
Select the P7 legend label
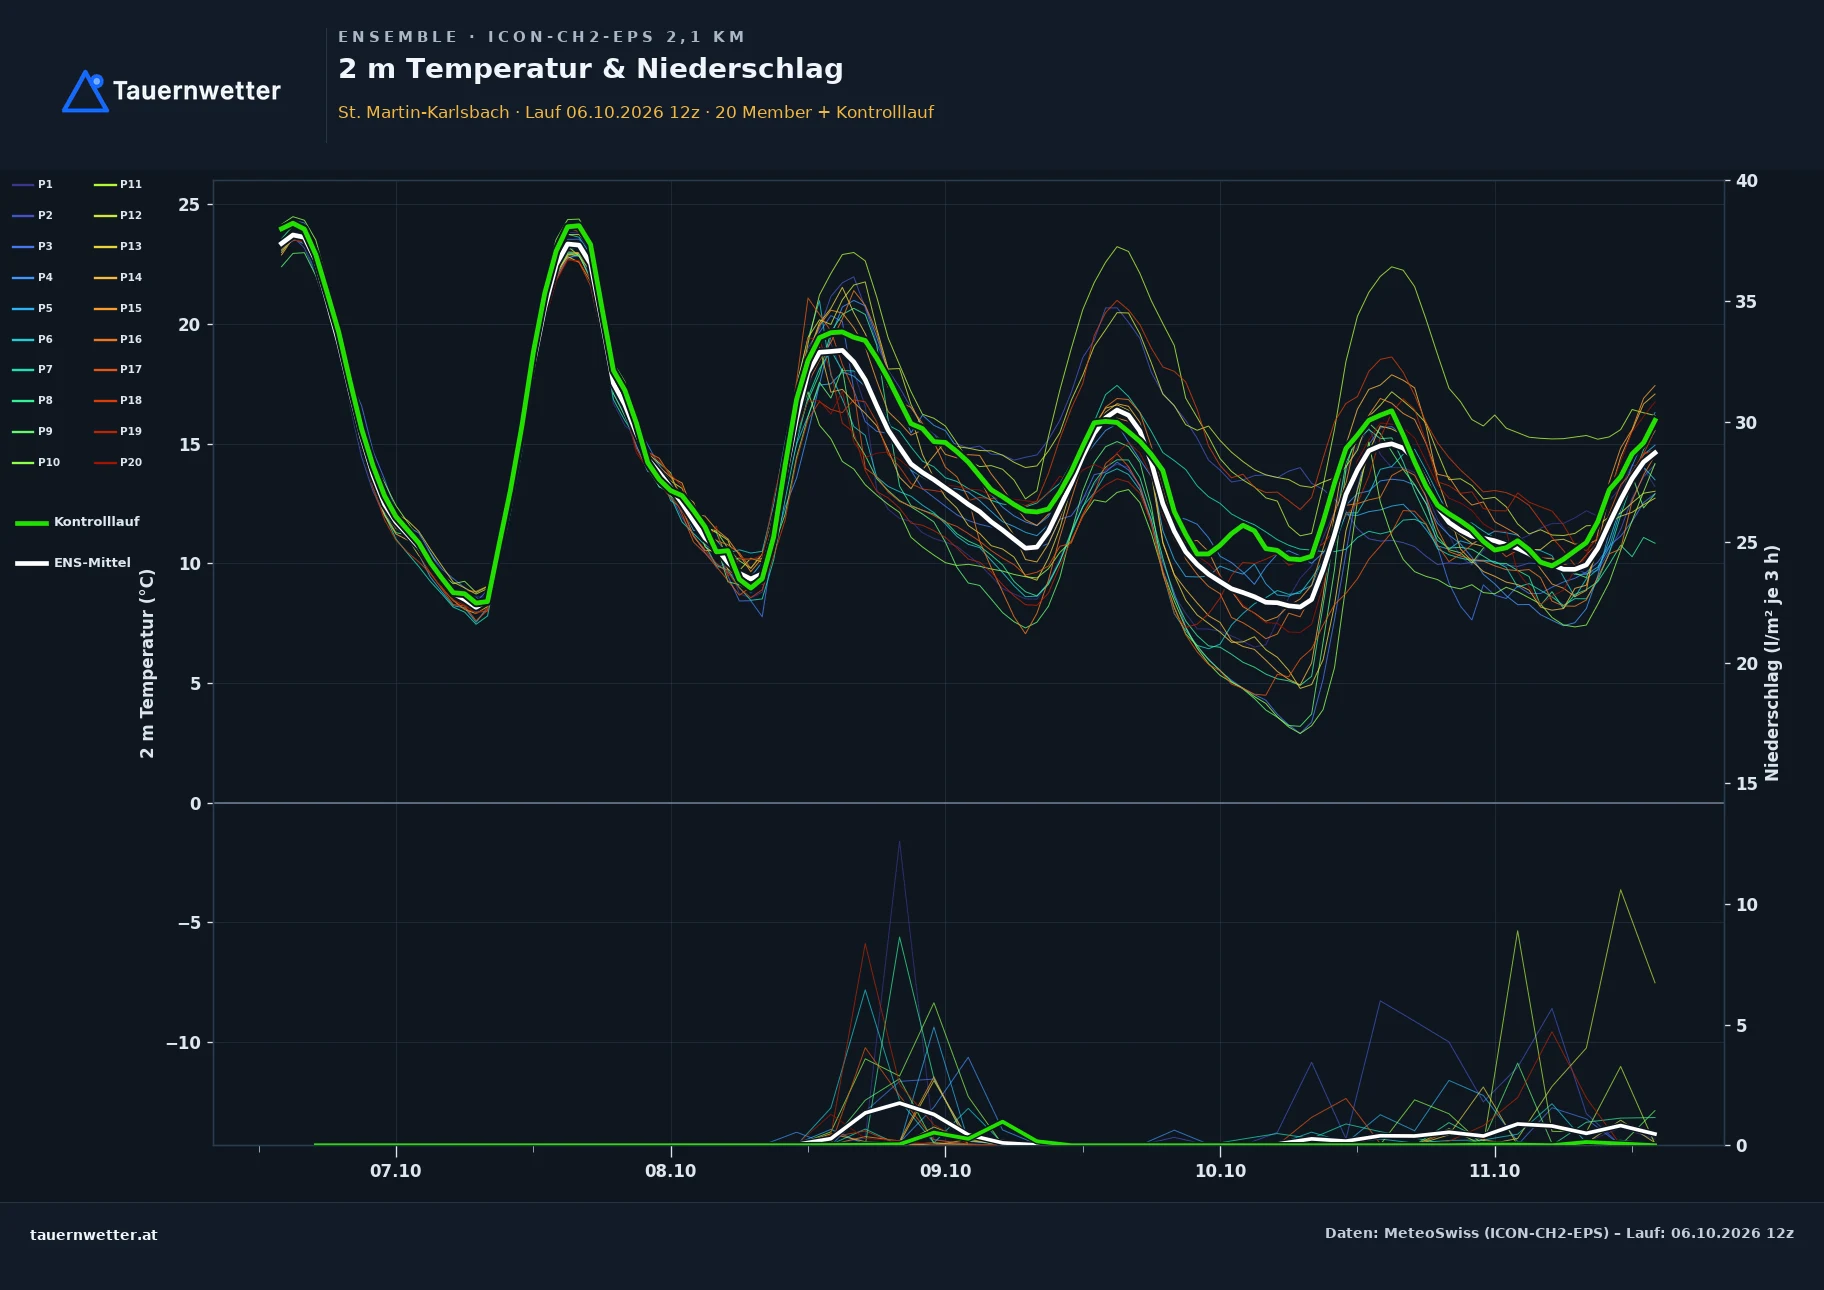tap(45, 369)
